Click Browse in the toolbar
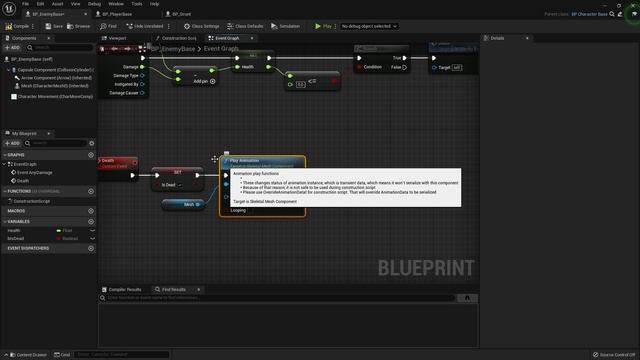640x360 pixels. coord(78,26)
